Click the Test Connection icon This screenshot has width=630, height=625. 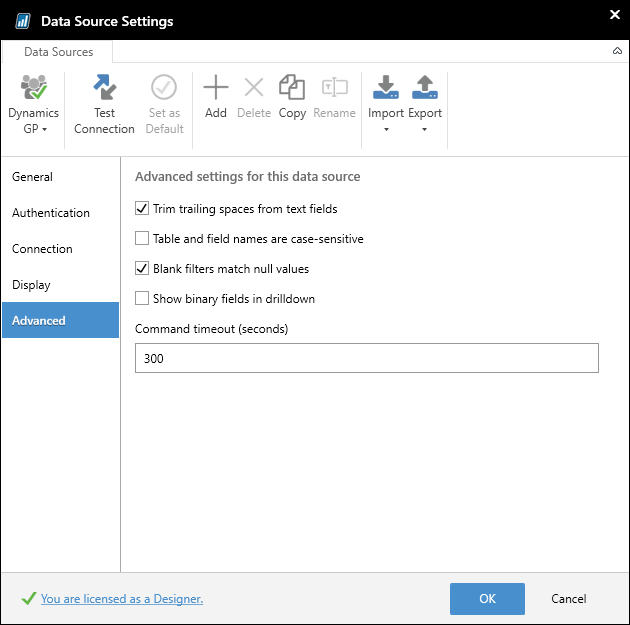click(104, 88)
